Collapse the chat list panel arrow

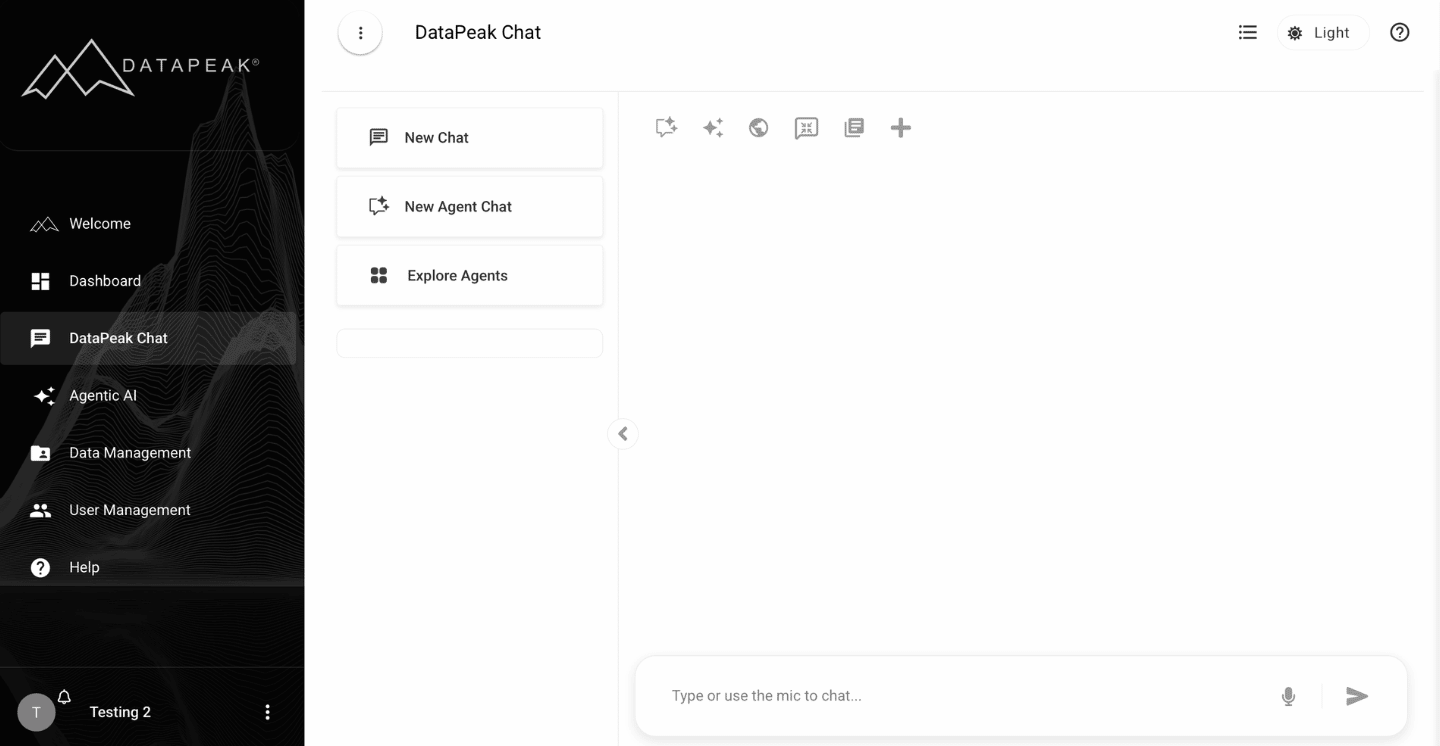(623, 433)
